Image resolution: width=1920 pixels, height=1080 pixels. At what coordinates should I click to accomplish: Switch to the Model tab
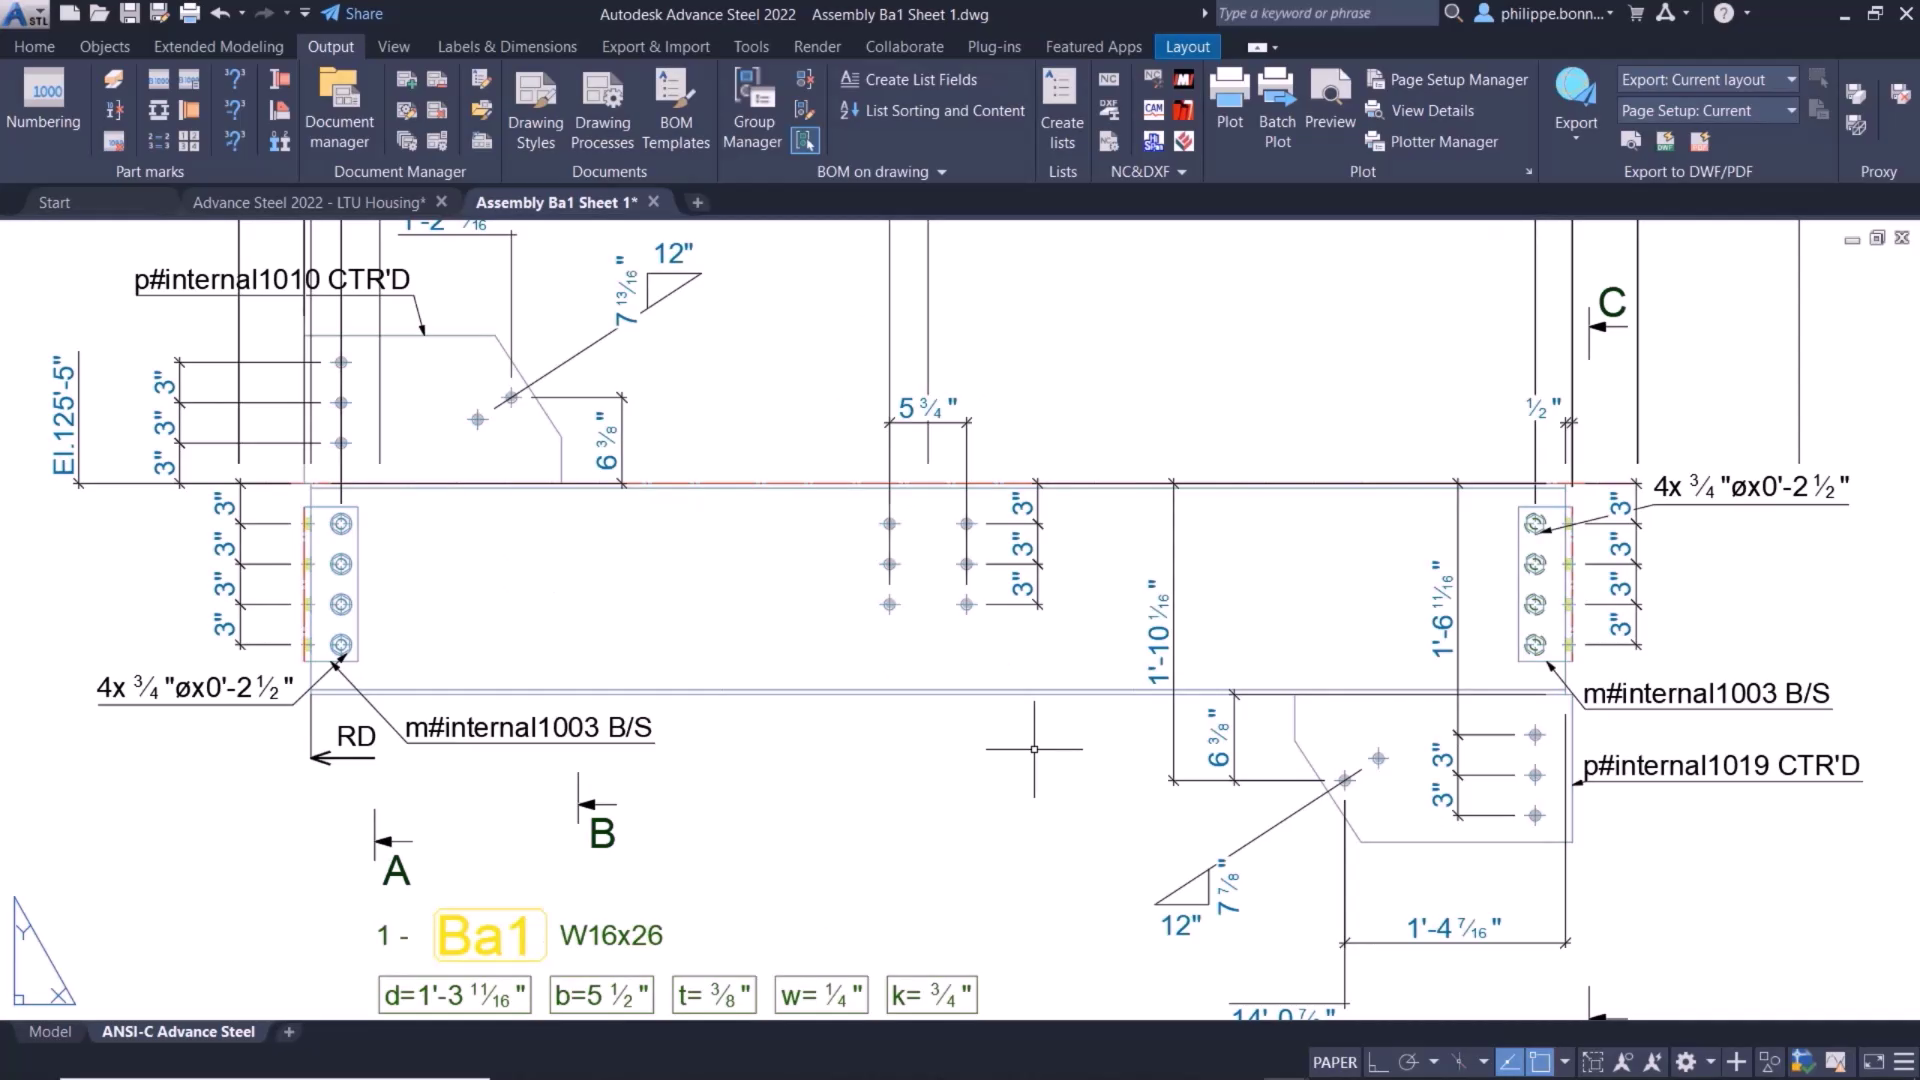click(49, 1031)
